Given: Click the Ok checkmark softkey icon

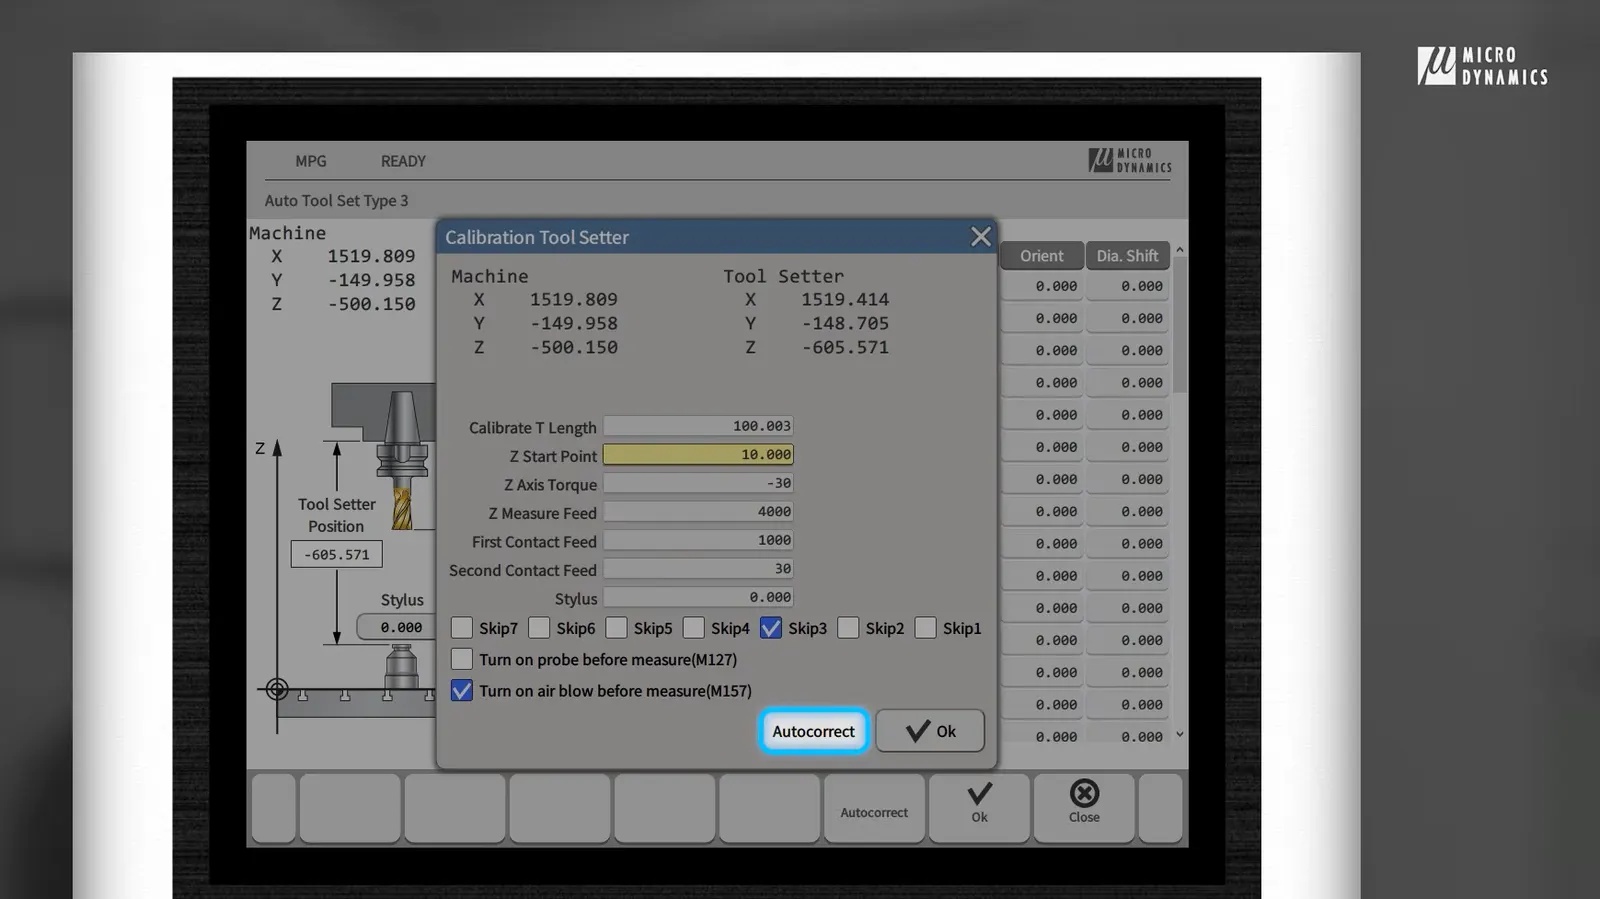Looking at the screenshot, I should (x=980, y=794).
